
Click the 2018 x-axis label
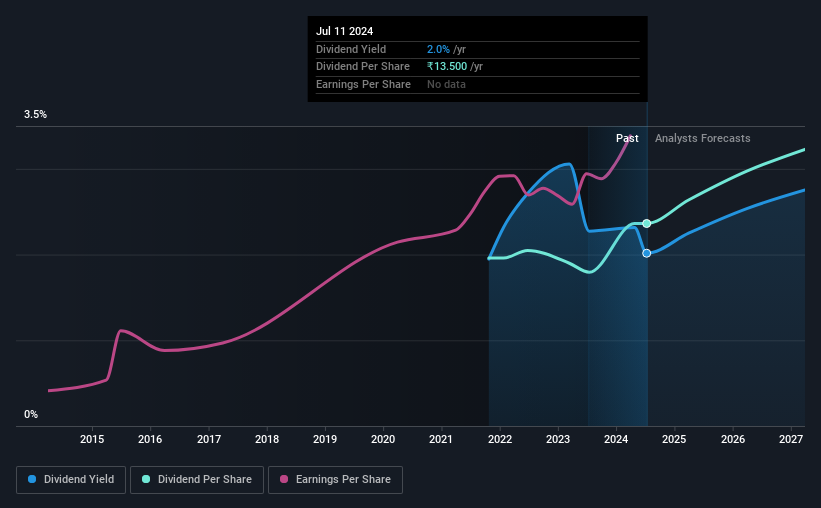267,439
